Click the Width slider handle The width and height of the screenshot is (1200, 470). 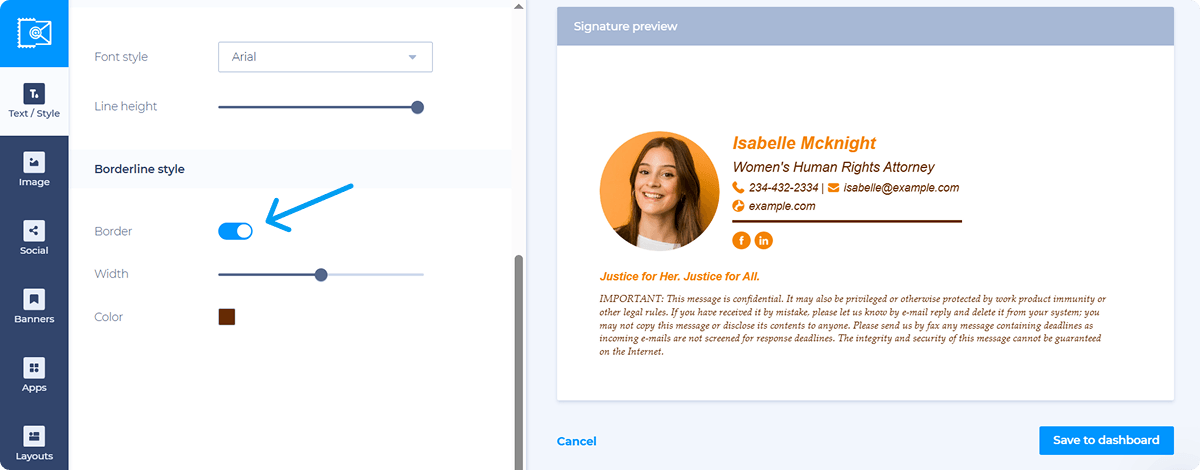click(x=321, y=274)
